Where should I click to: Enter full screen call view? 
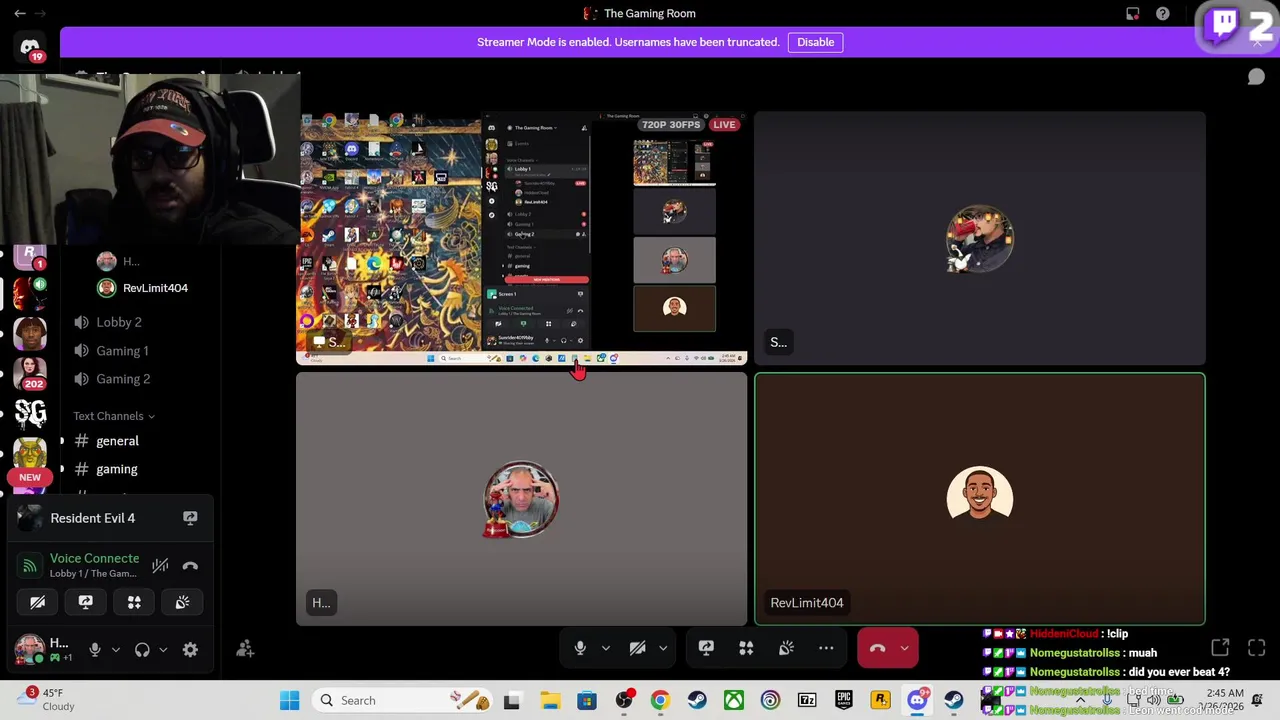click(x=1257, y=648)
